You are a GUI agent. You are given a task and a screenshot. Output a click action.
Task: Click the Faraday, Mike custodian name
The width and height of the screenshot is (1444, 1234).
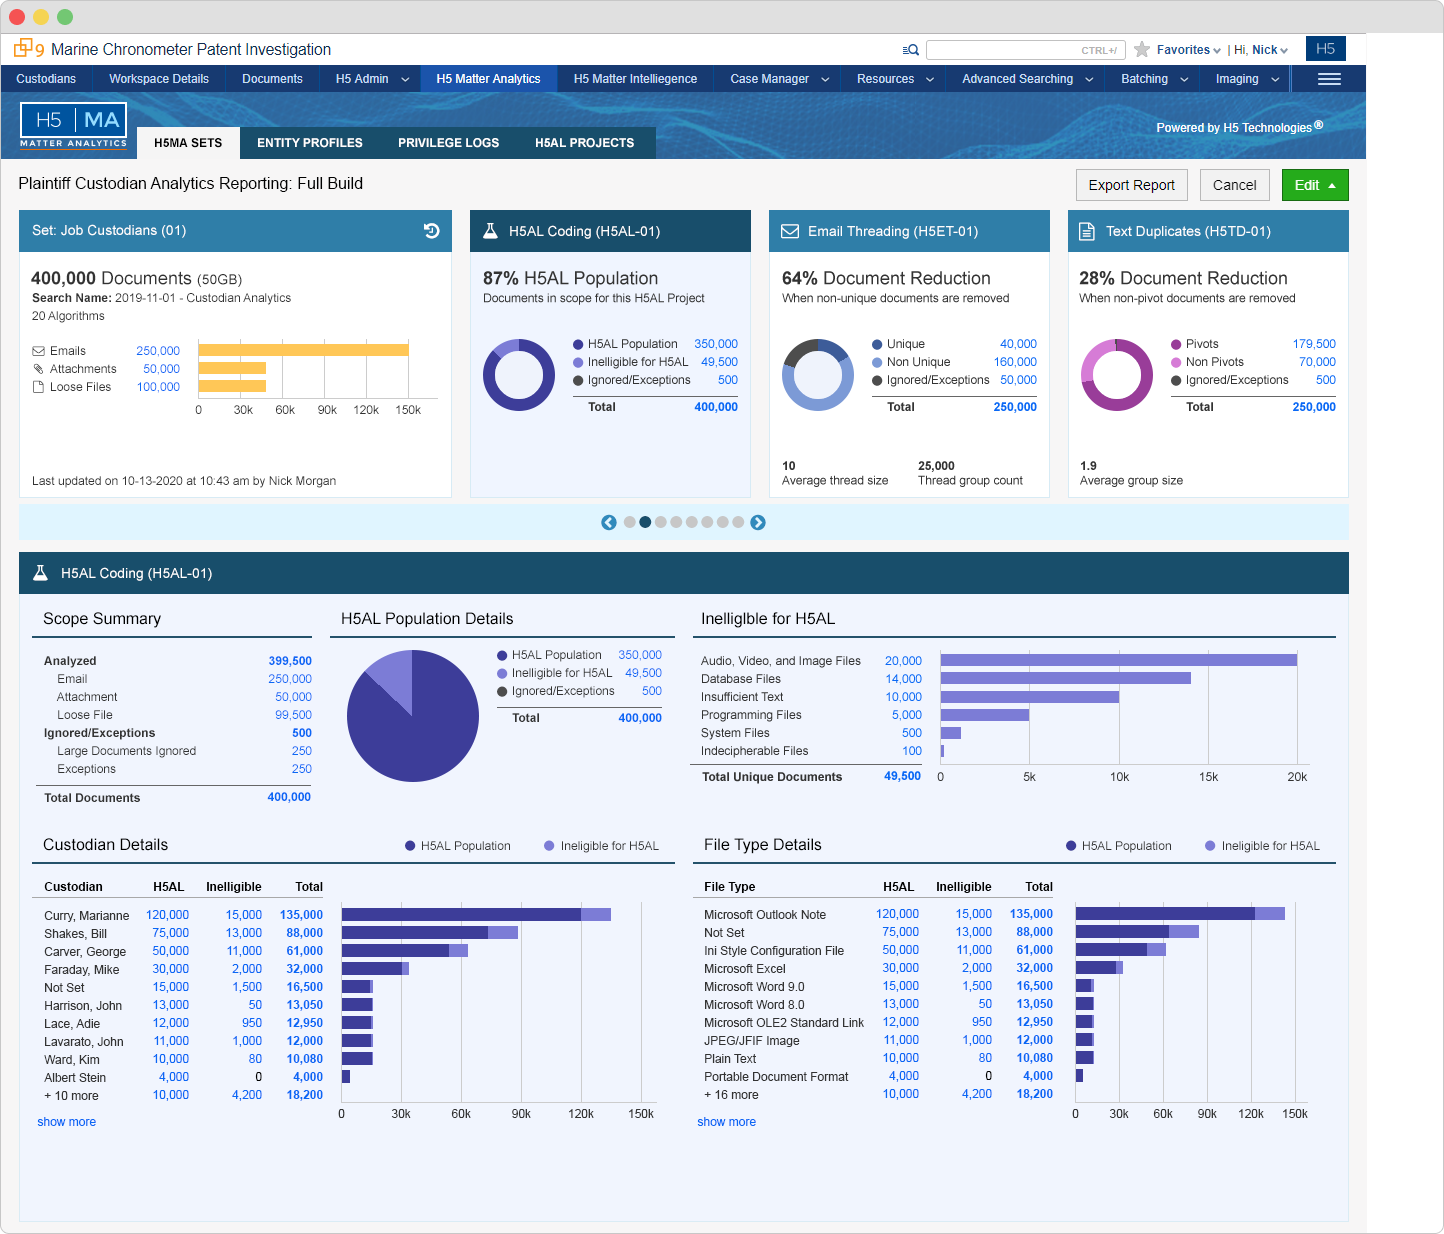coord(81,970)
